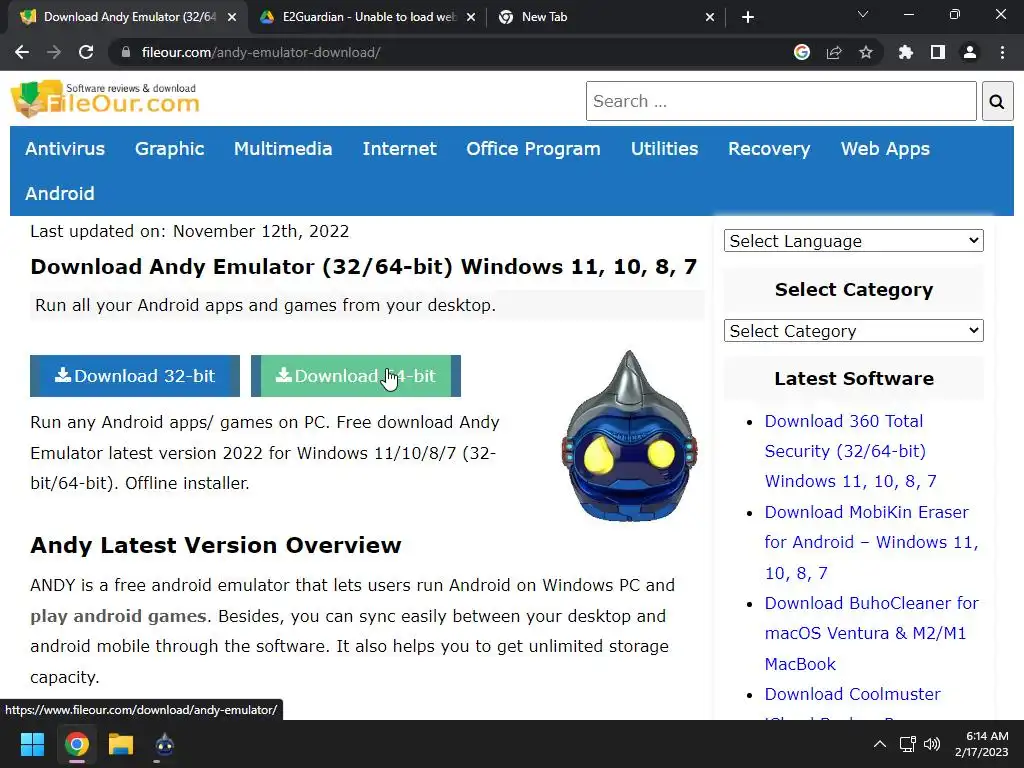1024x768 pixels.
Task: Open Download BuhoCleaner for macOS link
Action: [x=871, y=633]
